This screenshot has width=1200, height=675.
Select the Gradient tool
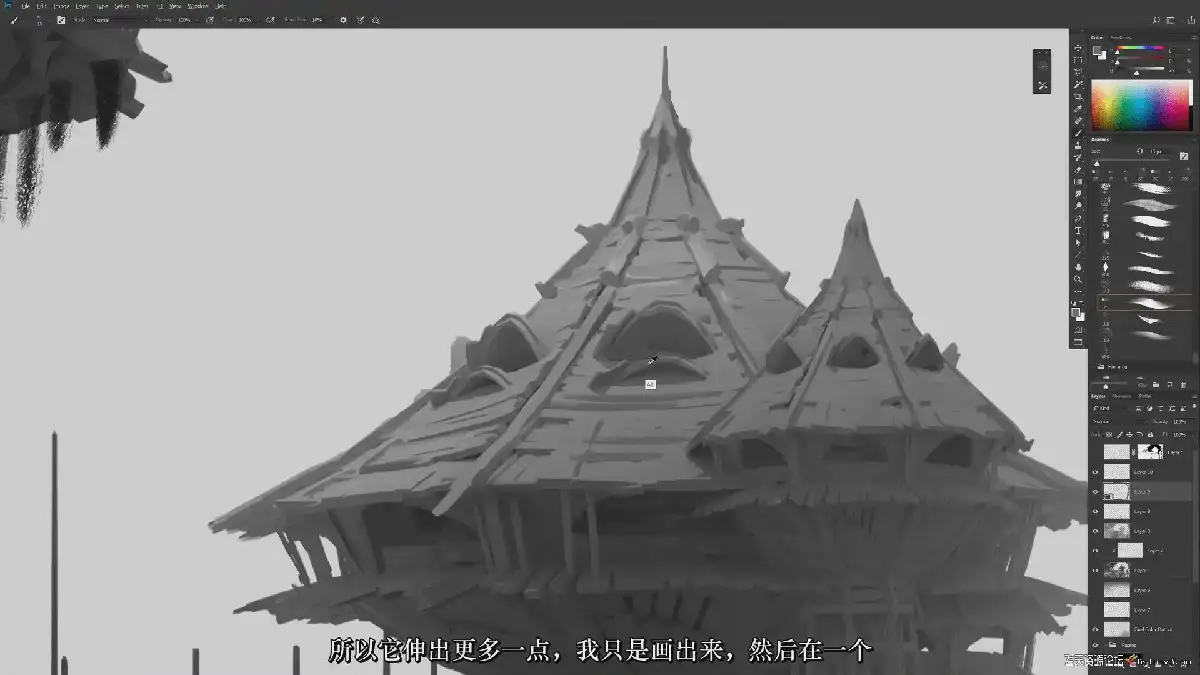pos(1078,182)
